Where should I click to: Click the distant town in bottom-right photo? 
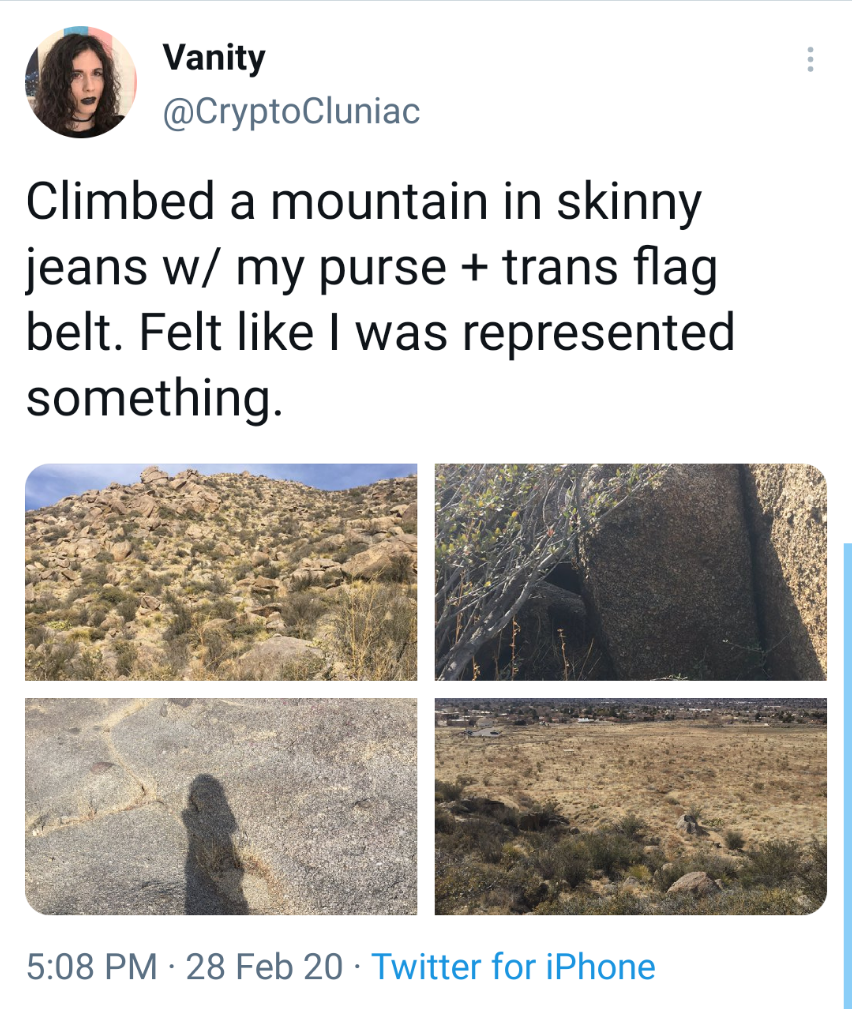pyautogui.click(x=630, y=713)
